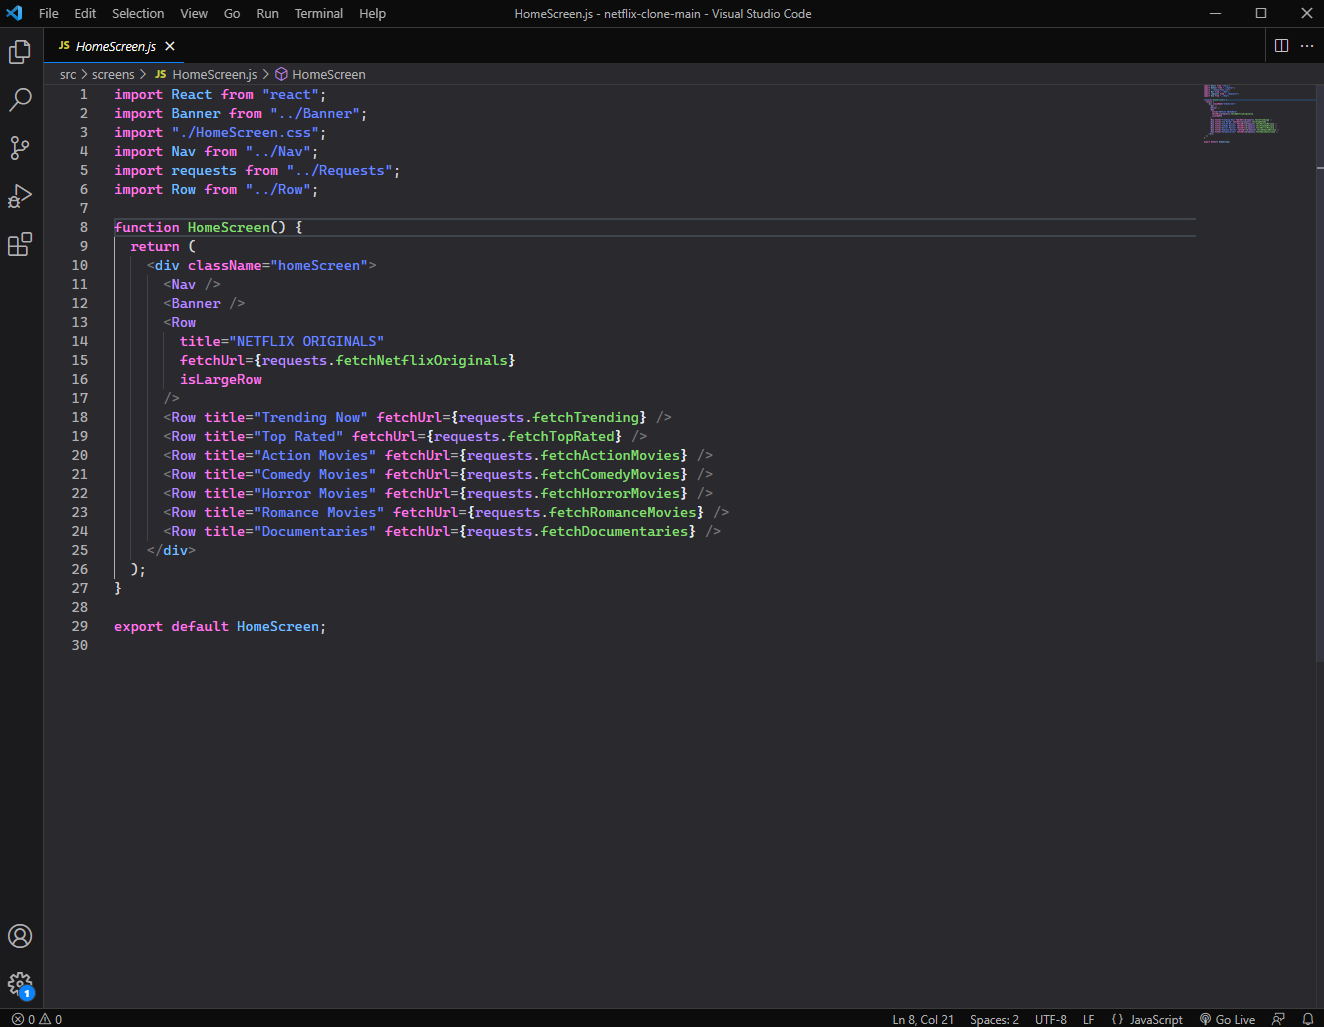Maximize the VS Code window
Screen dimensions: 1324x1027
pyautogui.click(x=1261, y=13)
